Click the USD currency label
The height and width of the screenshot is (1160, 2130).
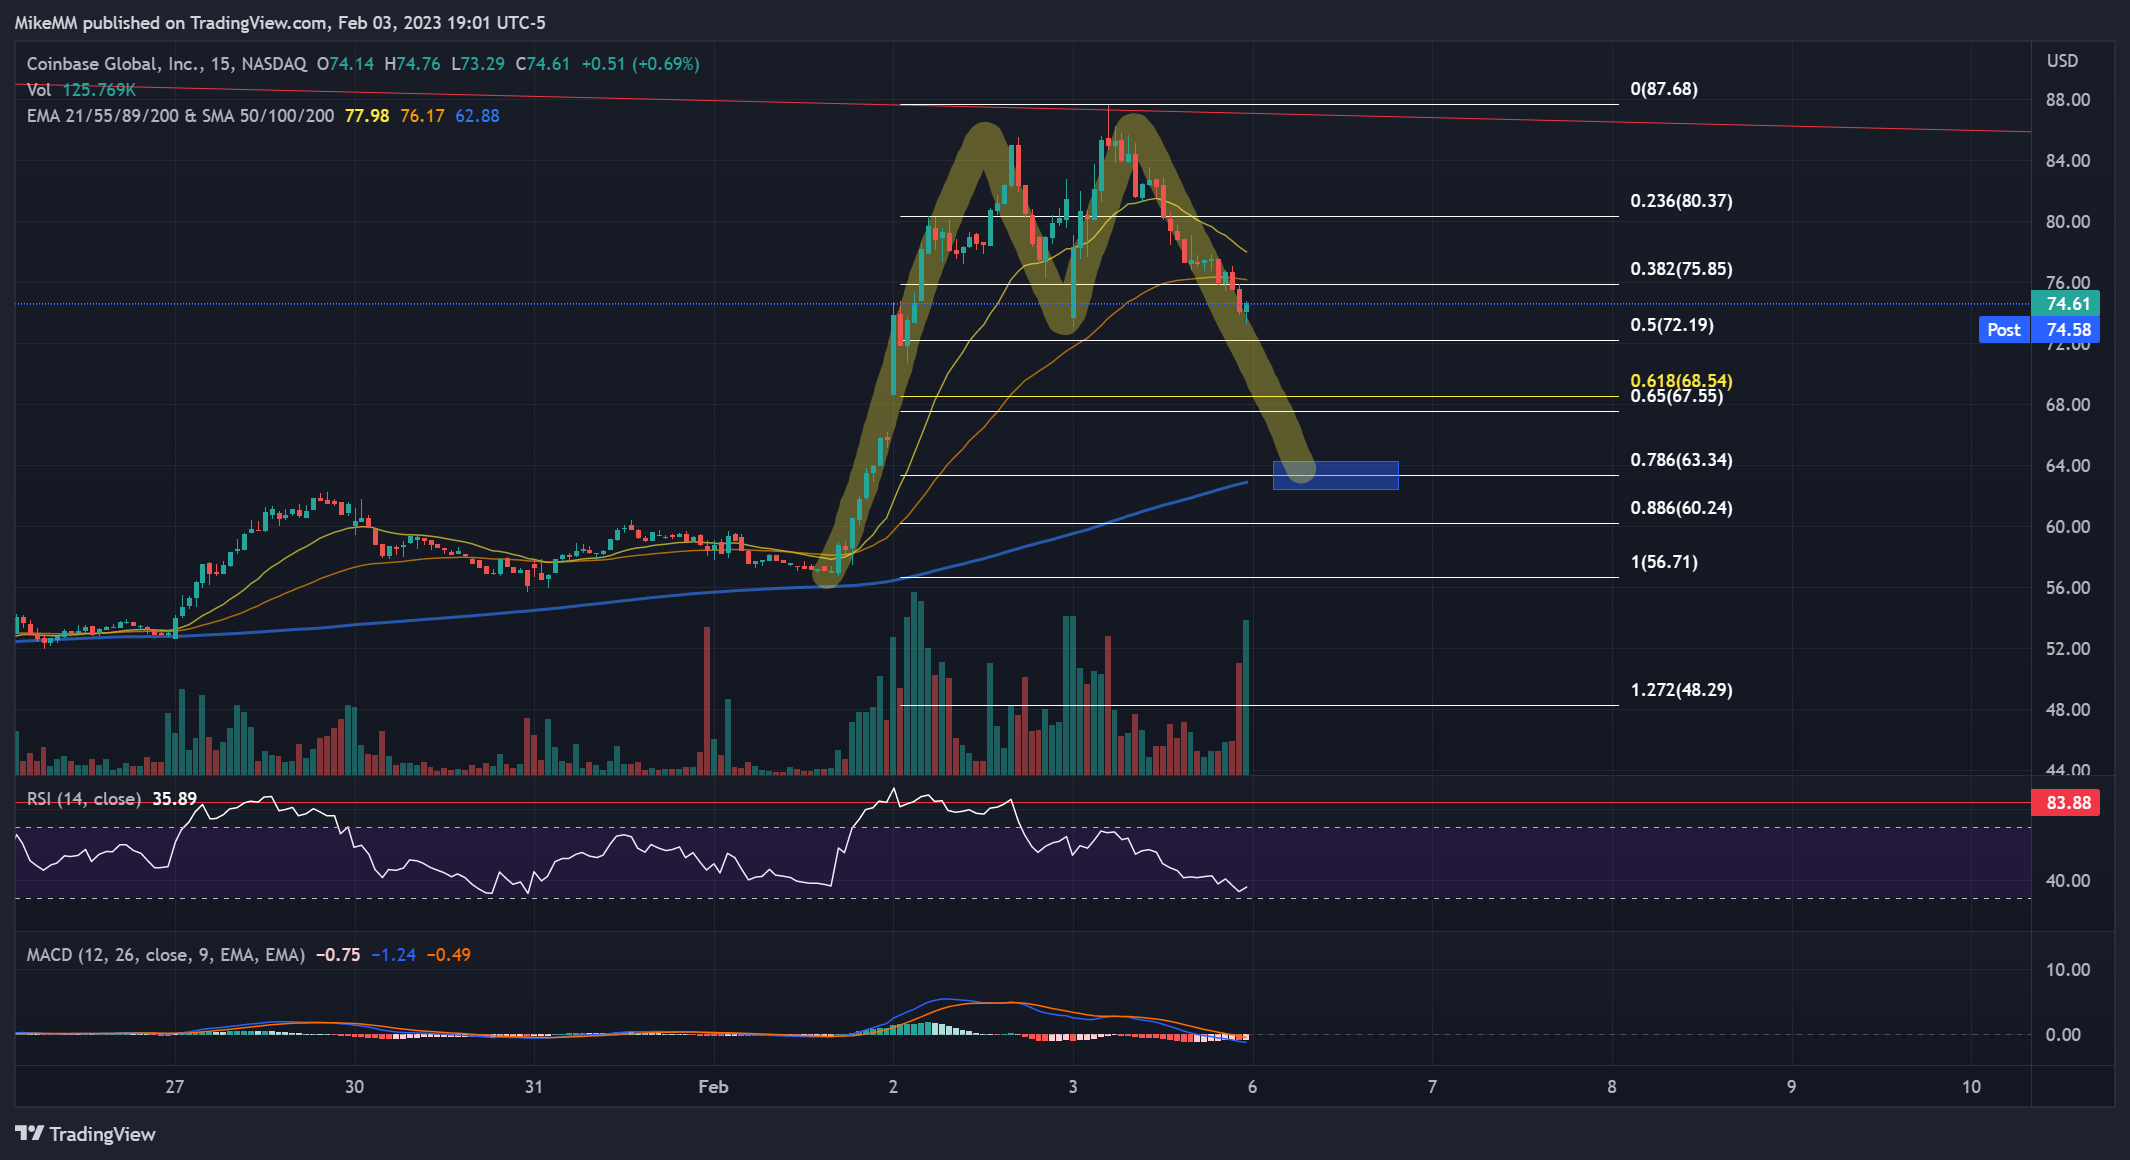point(2062,61)
